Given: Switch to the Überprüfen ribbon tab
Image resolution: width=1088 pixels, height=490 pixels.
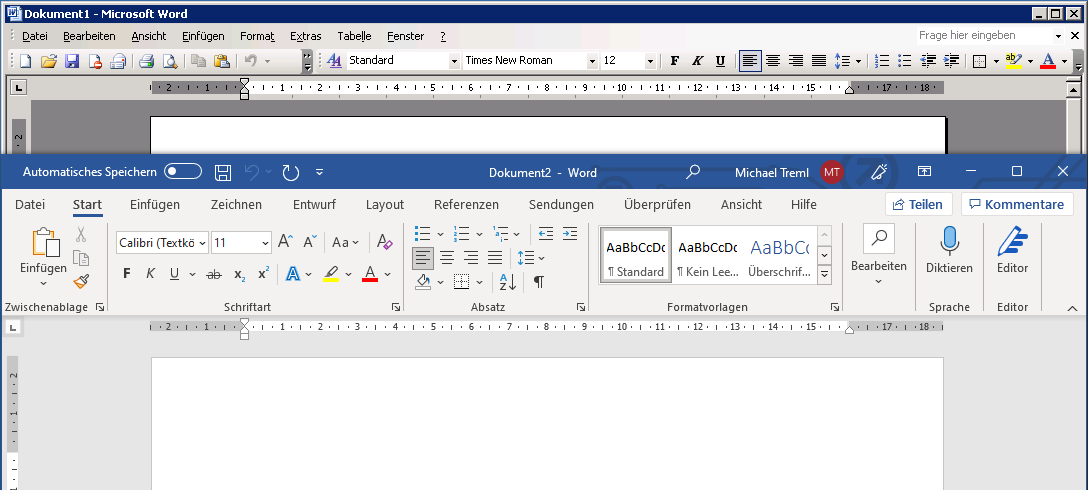Looking at the screenshot, I should [x=657, y=204].
